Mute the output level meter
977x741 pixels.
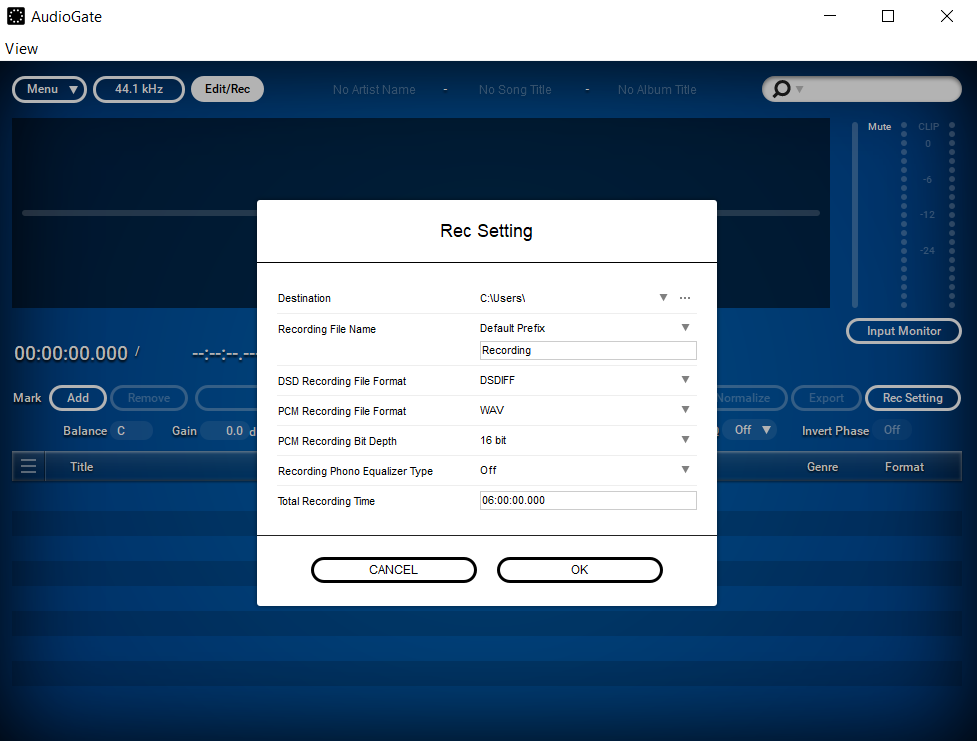point(879,126)
